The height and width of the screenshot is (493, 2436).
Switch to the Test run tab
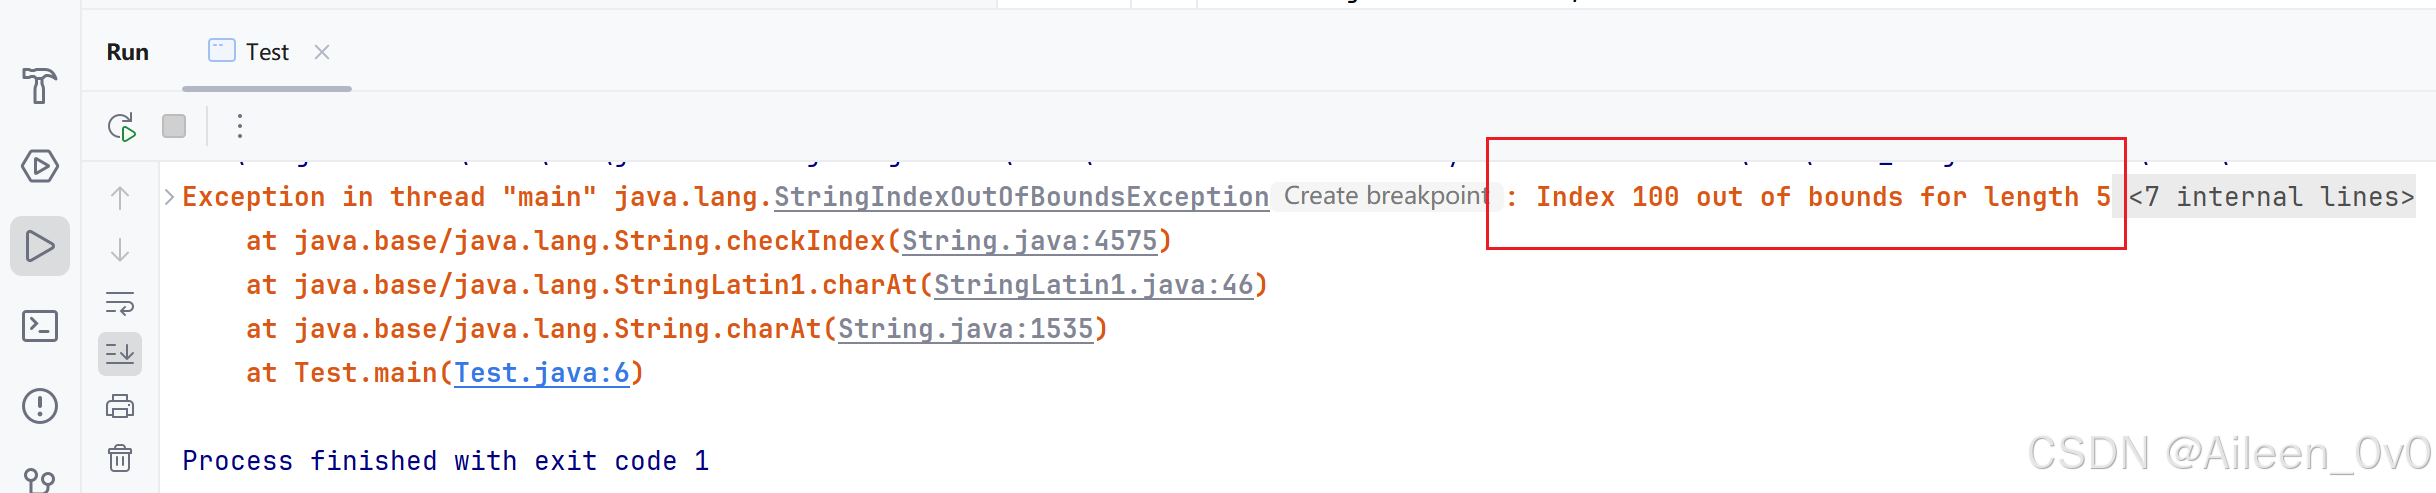(x=250, y=52)
